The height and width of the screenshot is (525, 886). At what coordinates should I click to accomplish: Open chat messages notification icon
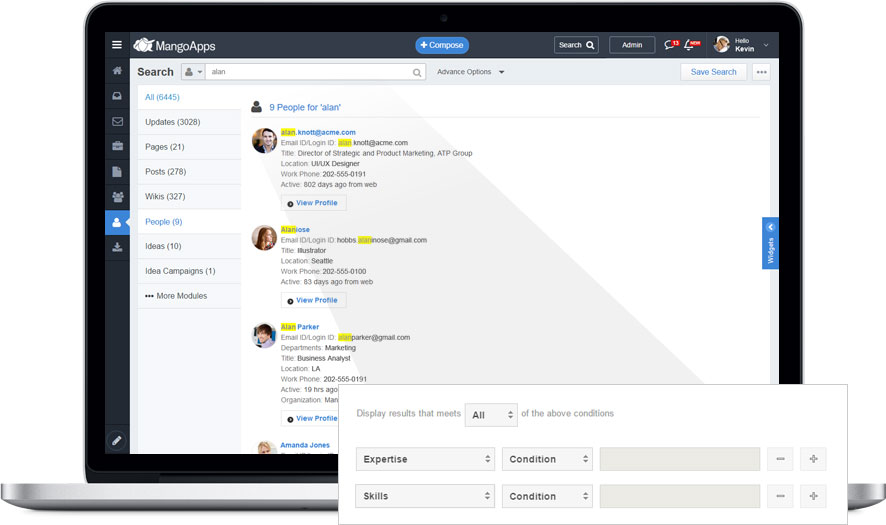coord(671,45)
